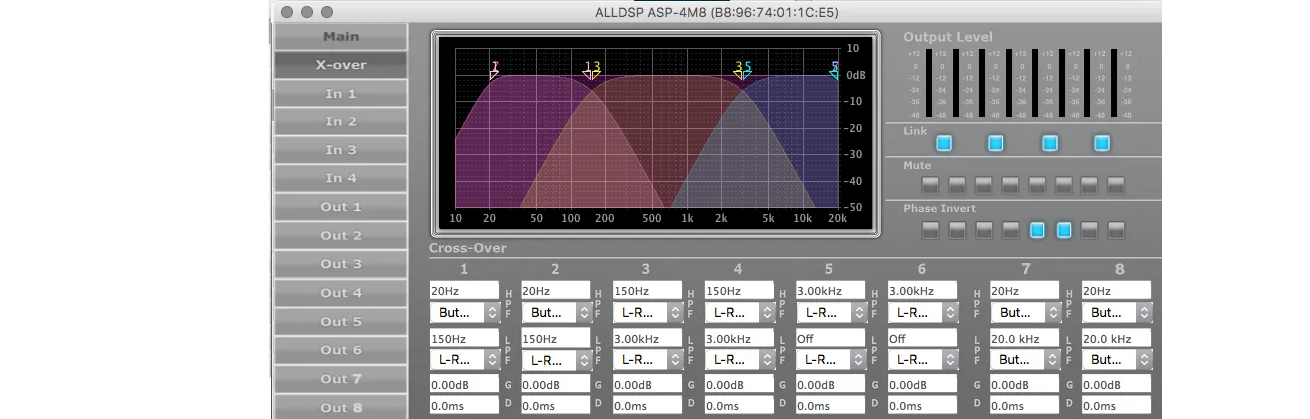The width and height of the screenshot is (1310, 419).
Task: Toggle the last Link button
Action: 1102,143
